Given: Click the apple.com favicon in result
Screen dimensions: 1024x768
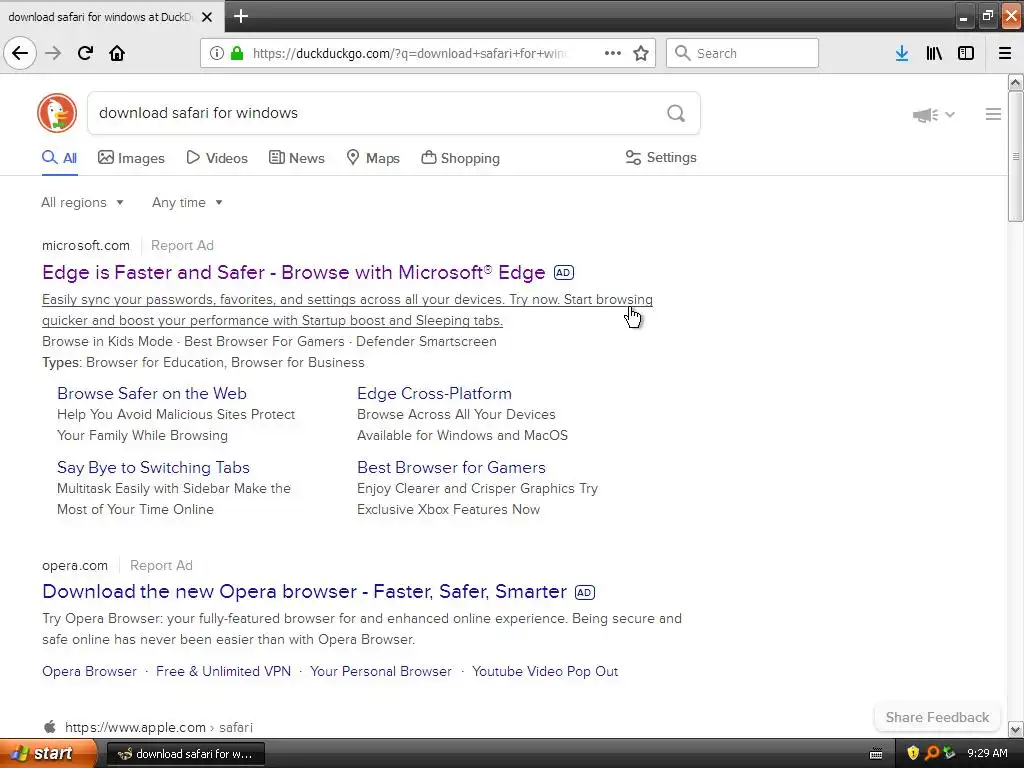Looking at the screenshot, I should pyautogui.click(x=50, y=726).
